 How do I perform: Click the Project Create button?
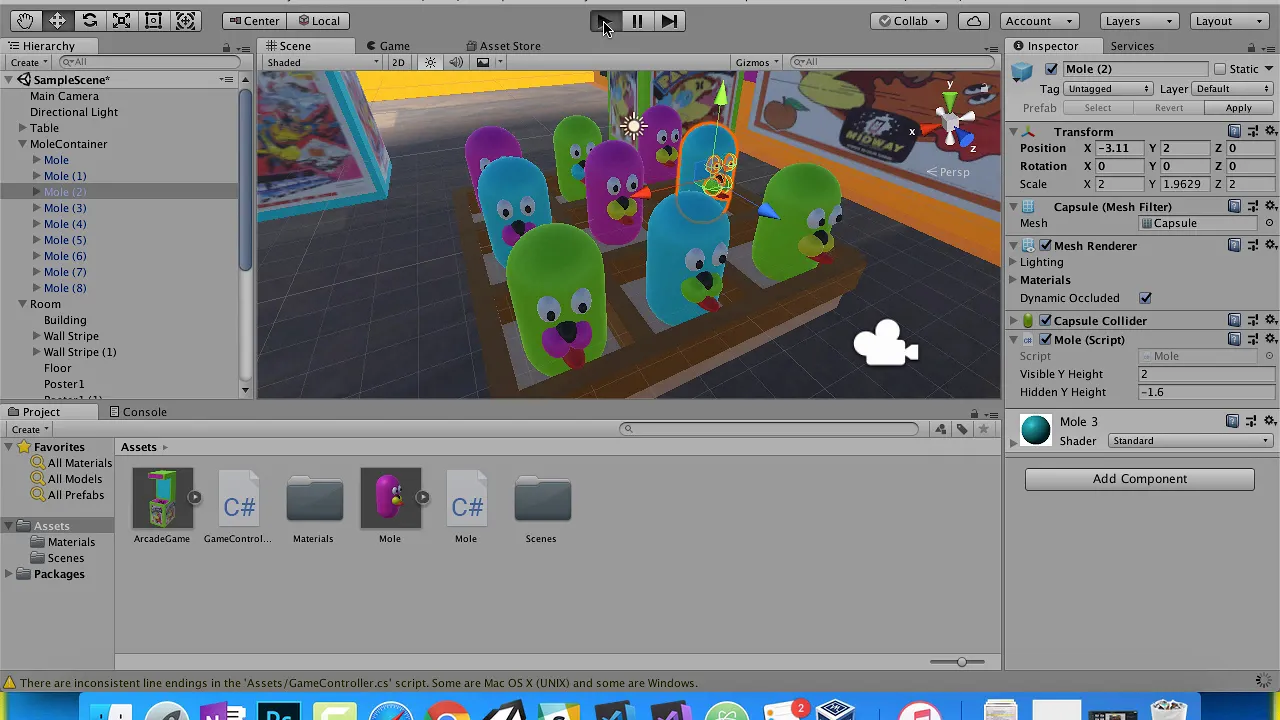(x=30, y=429)
